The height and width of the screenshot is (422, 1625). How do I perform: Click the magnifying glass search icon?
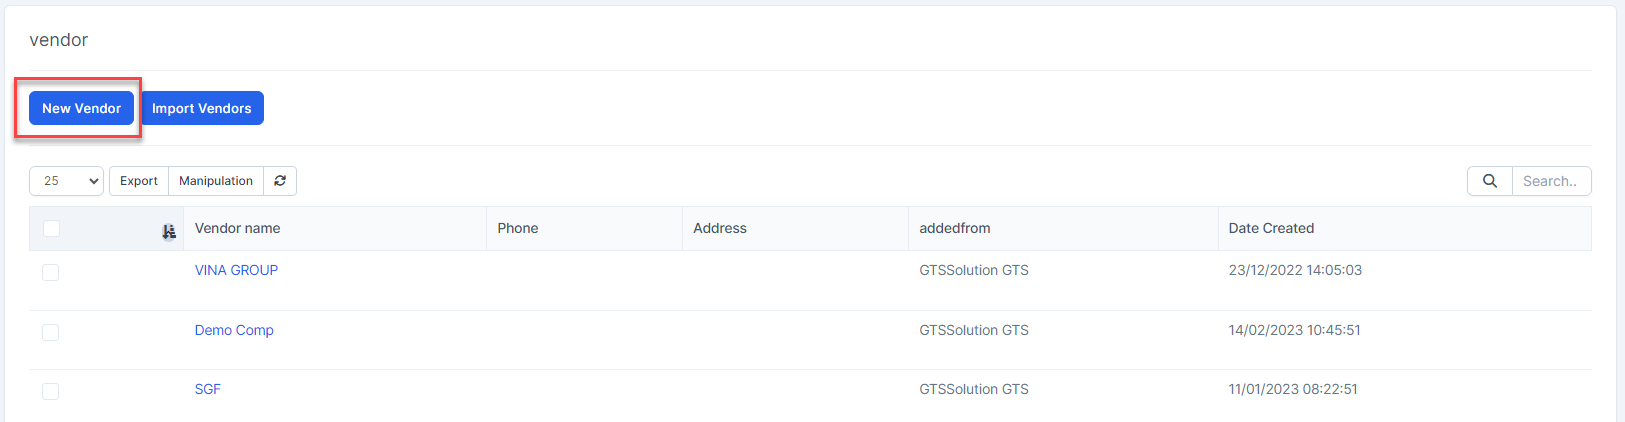pyautogui.click(x=1489, y=181)
